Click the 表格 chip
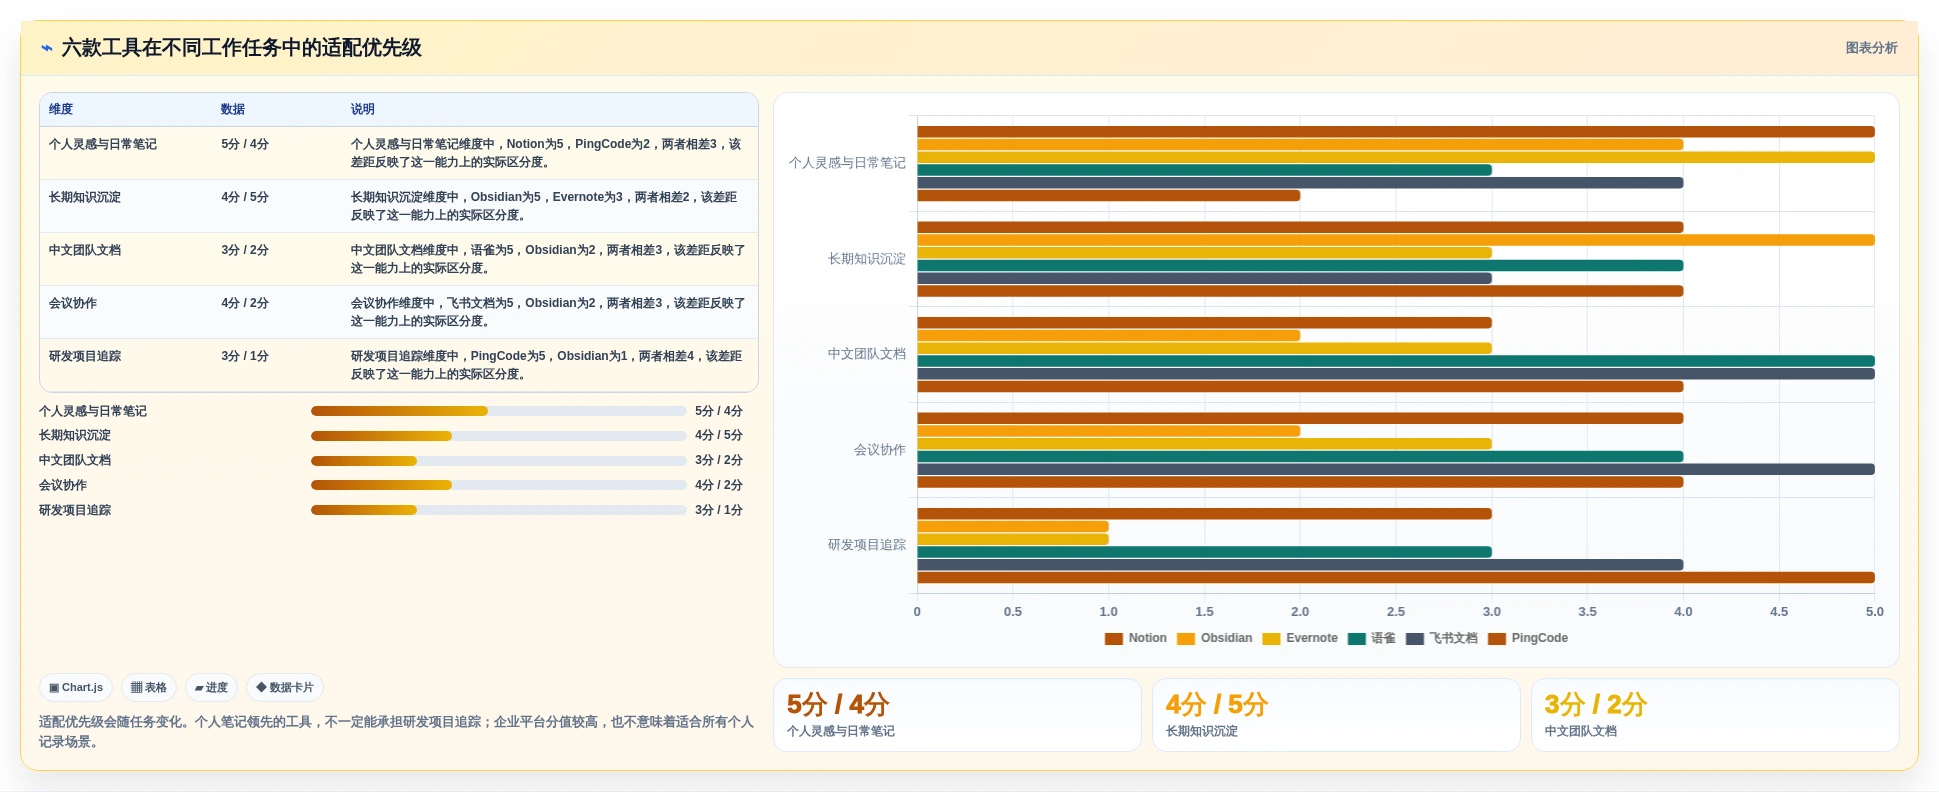 149,688
